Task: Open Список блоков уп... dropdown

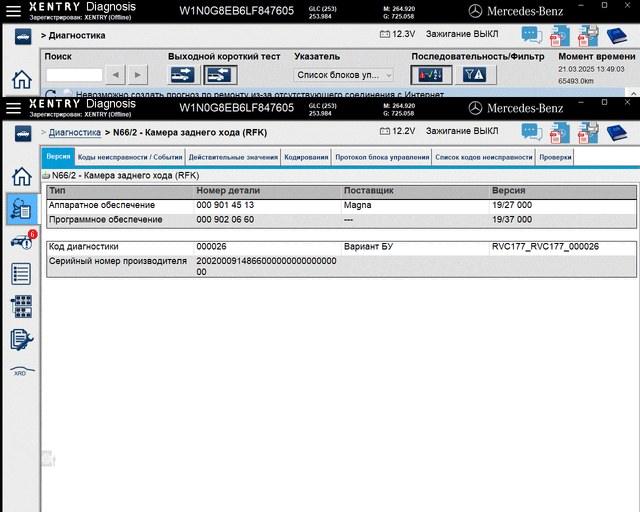Action: [343, 75]
